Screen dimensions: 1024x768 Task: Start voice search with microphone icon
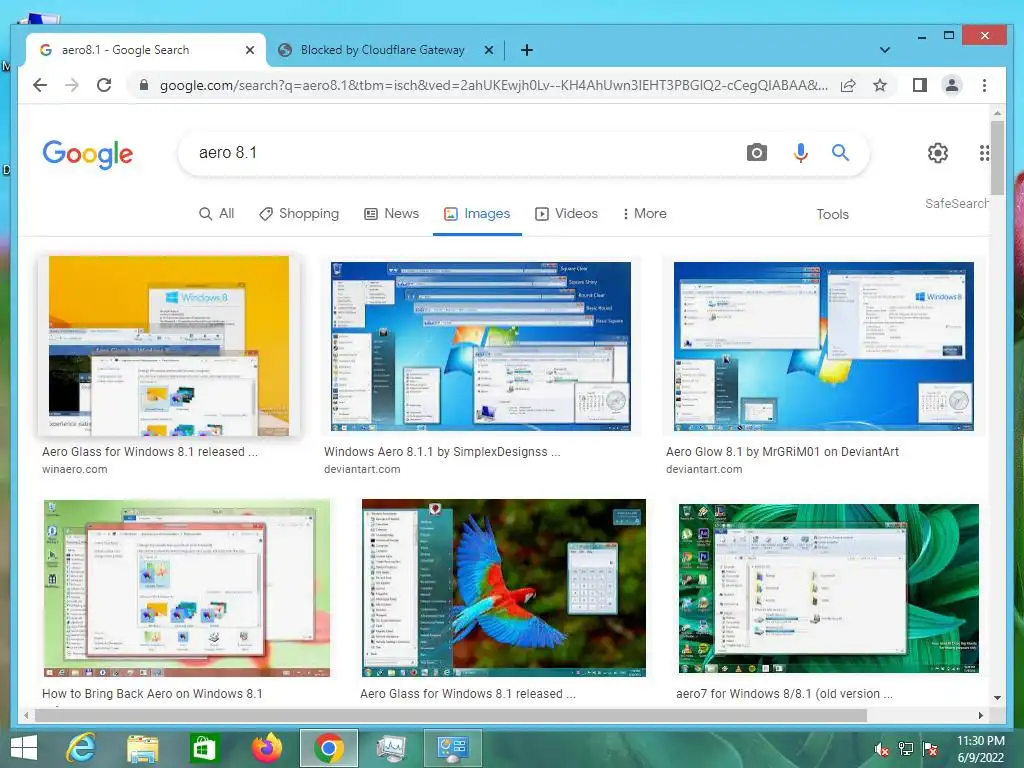coord(801,153)
